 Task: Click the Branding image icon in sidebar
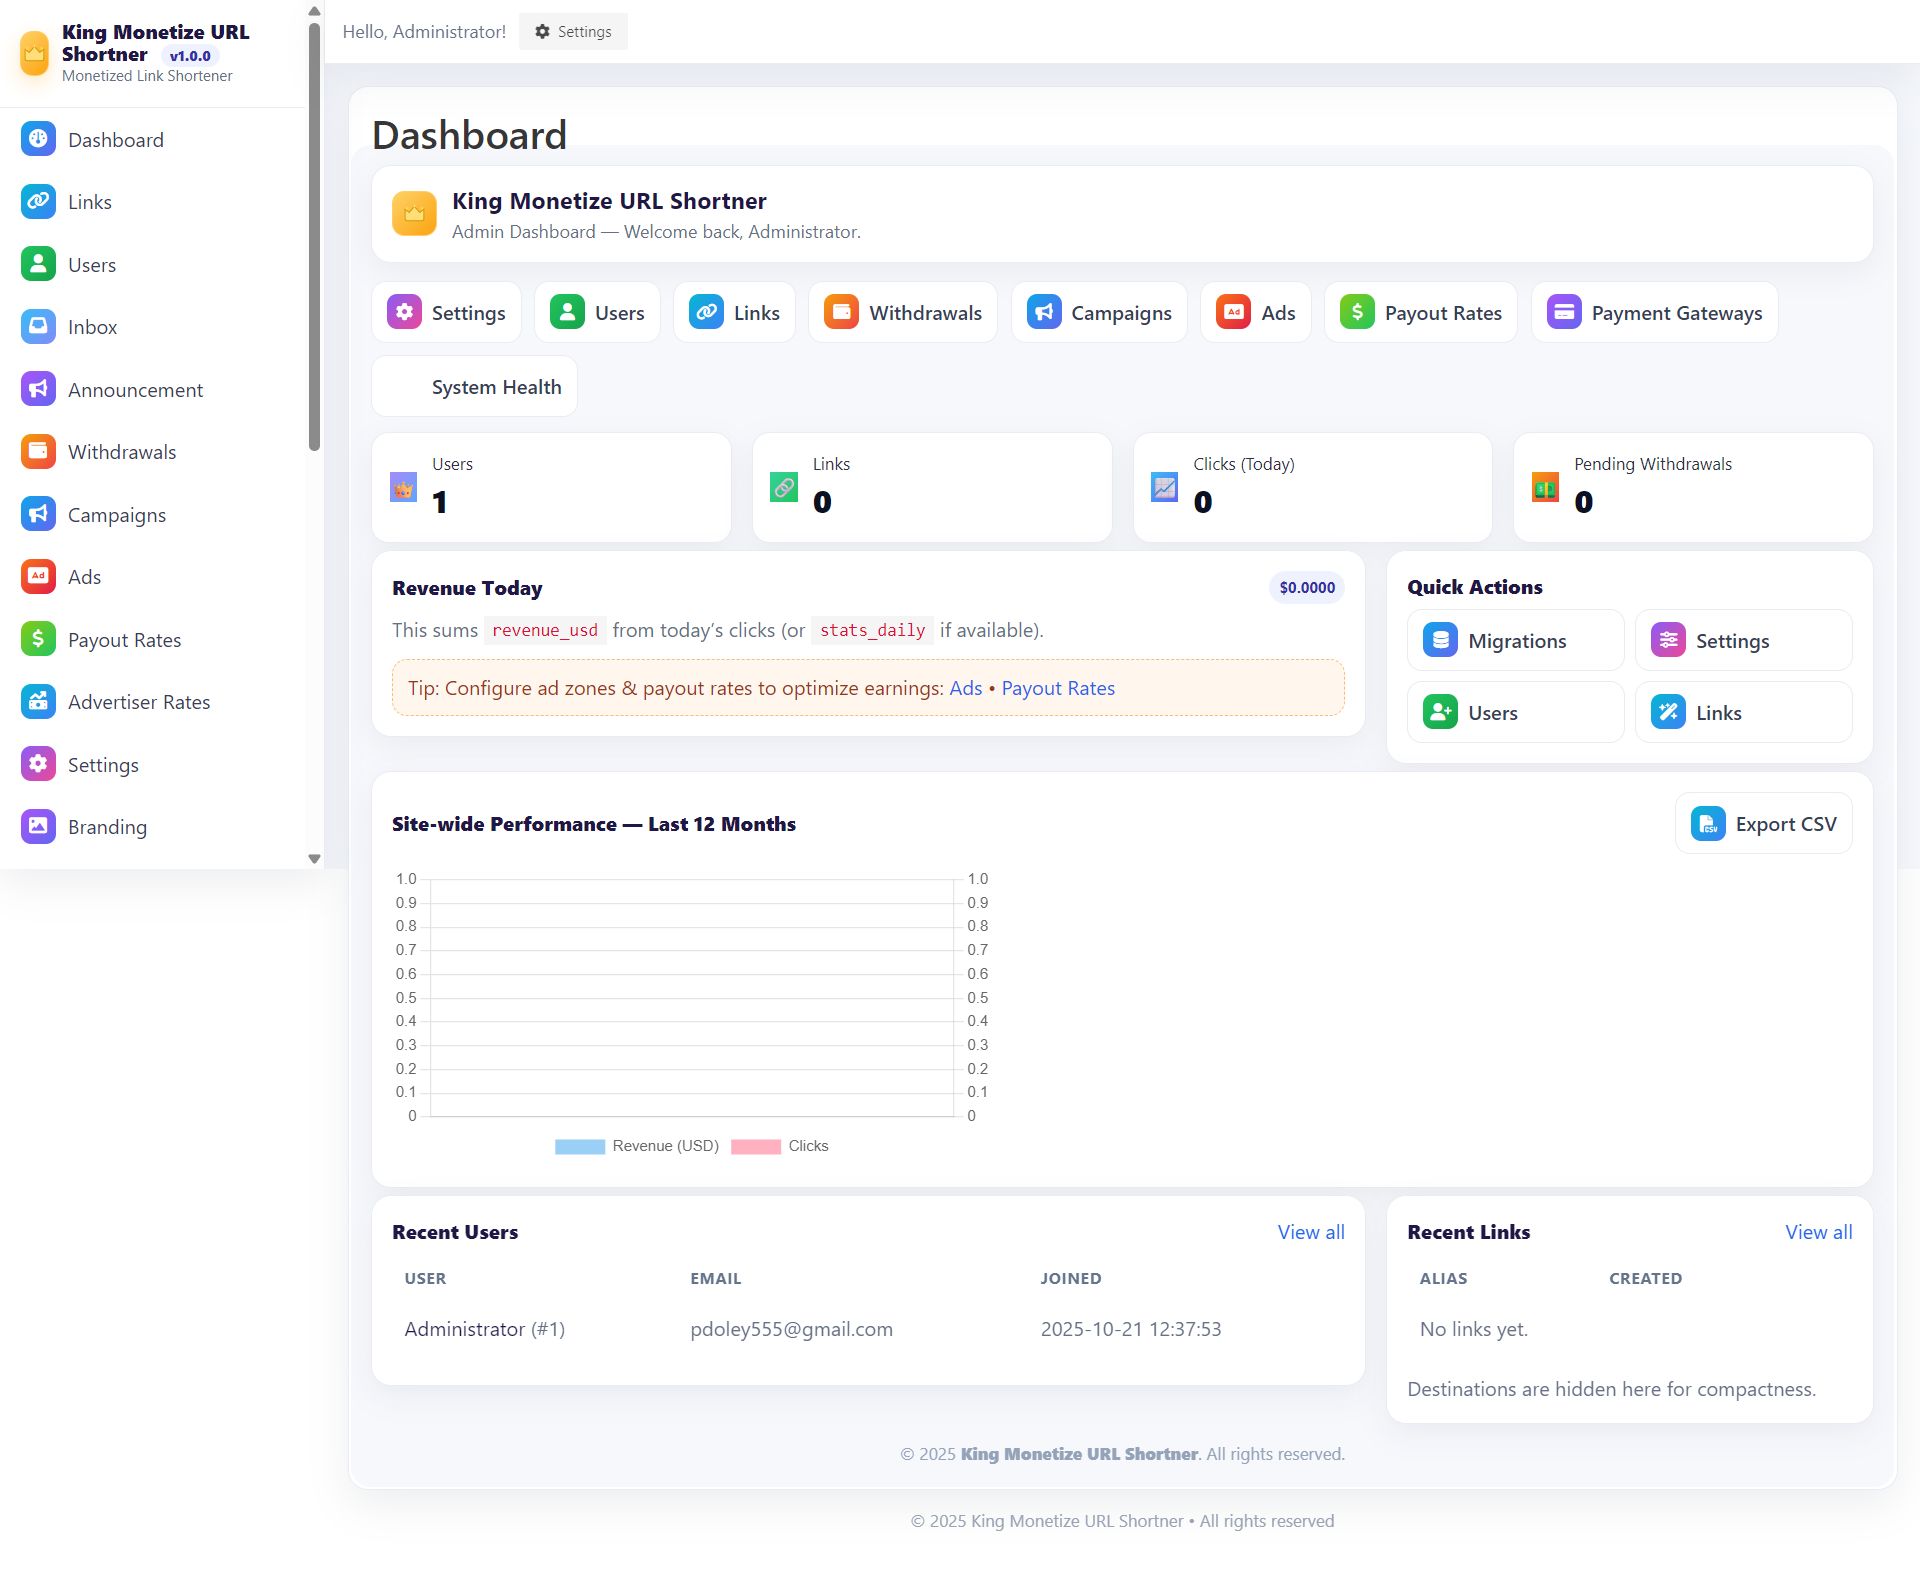[x=38, y=827]
